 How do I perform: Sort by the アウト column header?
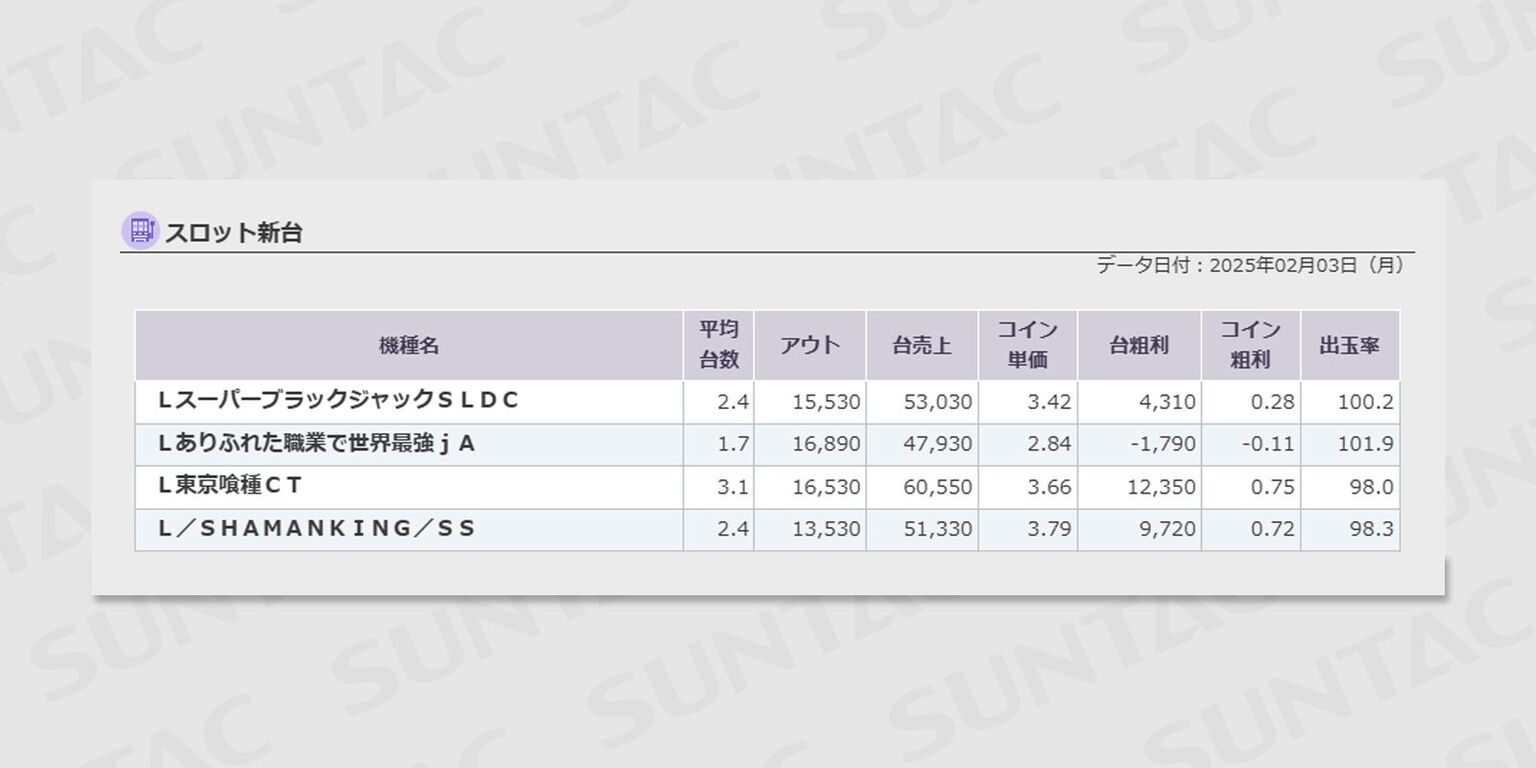coord(810,346)
